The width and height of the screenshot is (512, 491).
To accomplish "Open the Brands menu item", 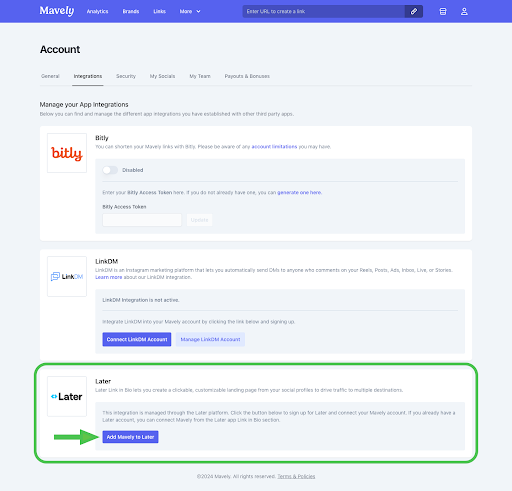I will (131, 11).
